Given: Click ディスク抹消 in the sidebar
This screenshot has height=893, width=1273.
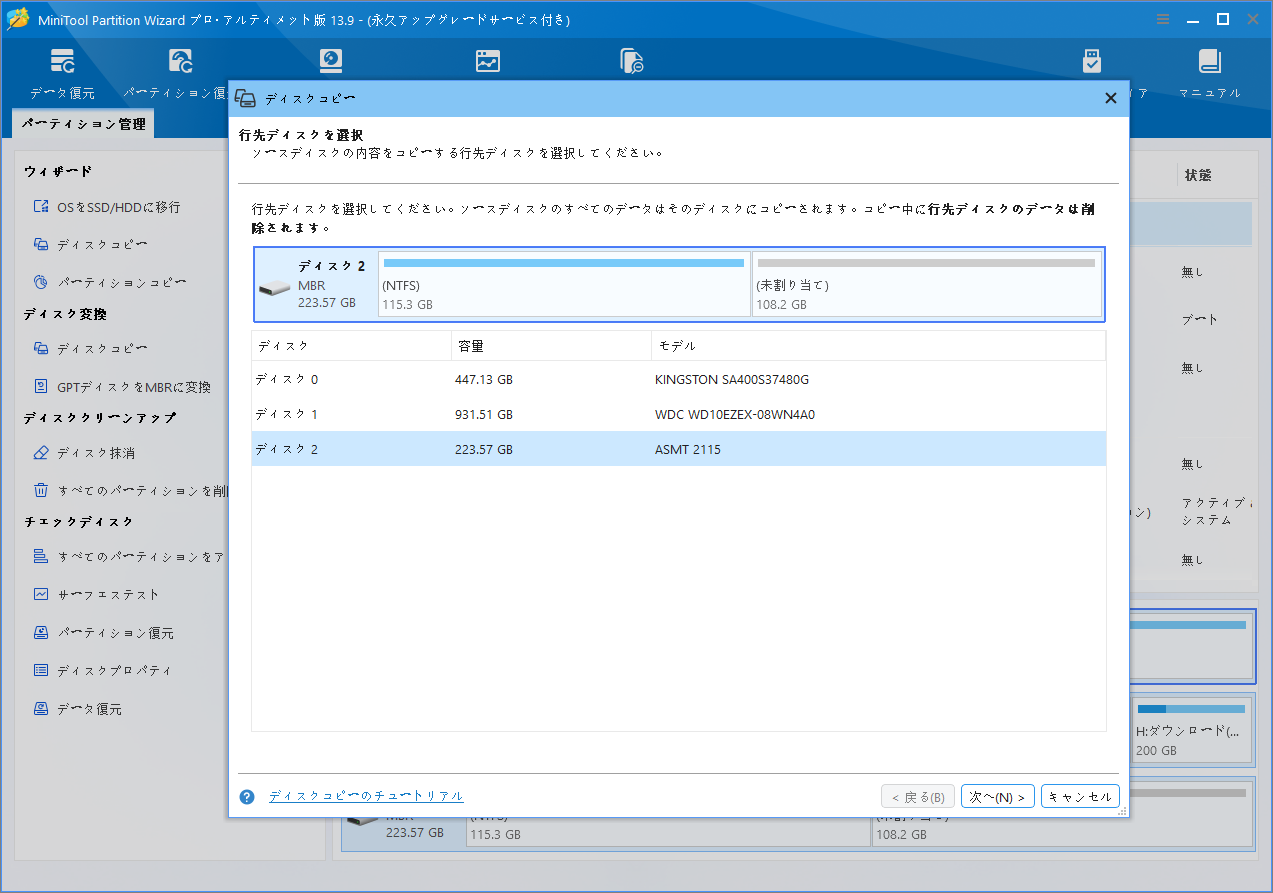Looking at the screenshot, I should (84, 453).
